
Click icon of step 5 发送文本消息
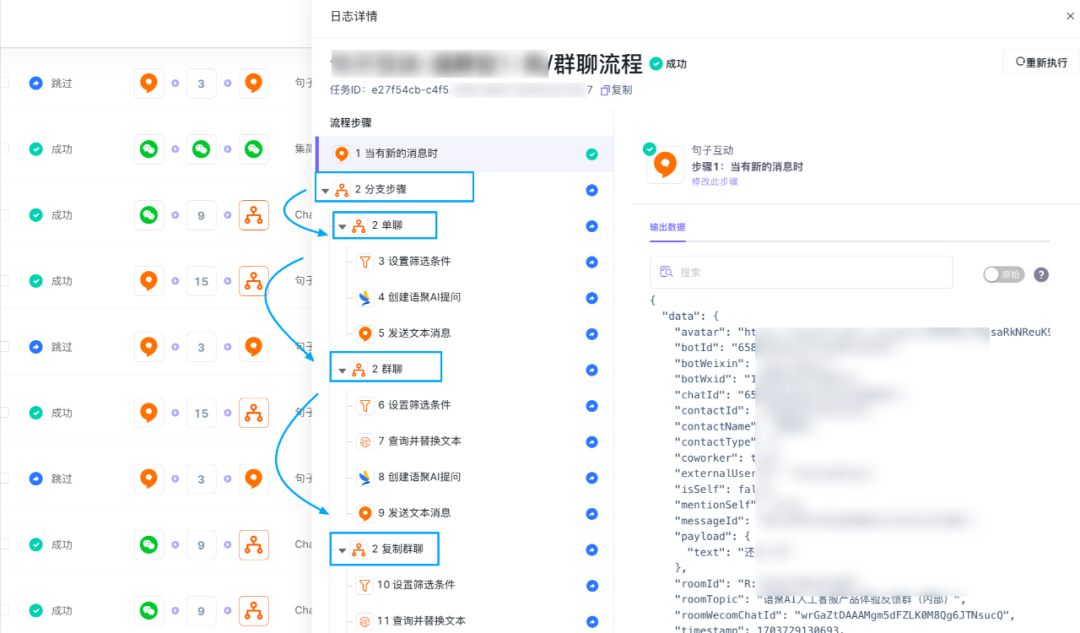tap(365, 333)
